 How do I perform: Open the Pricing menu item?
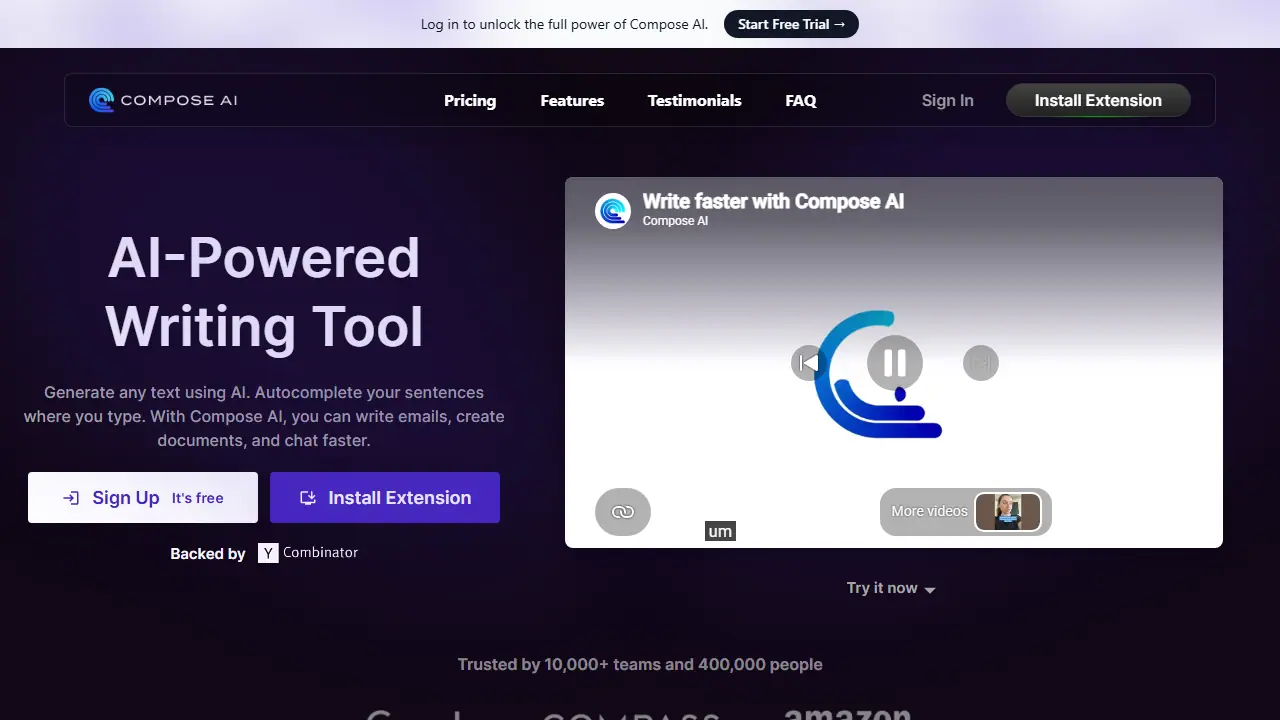point(470,100)
